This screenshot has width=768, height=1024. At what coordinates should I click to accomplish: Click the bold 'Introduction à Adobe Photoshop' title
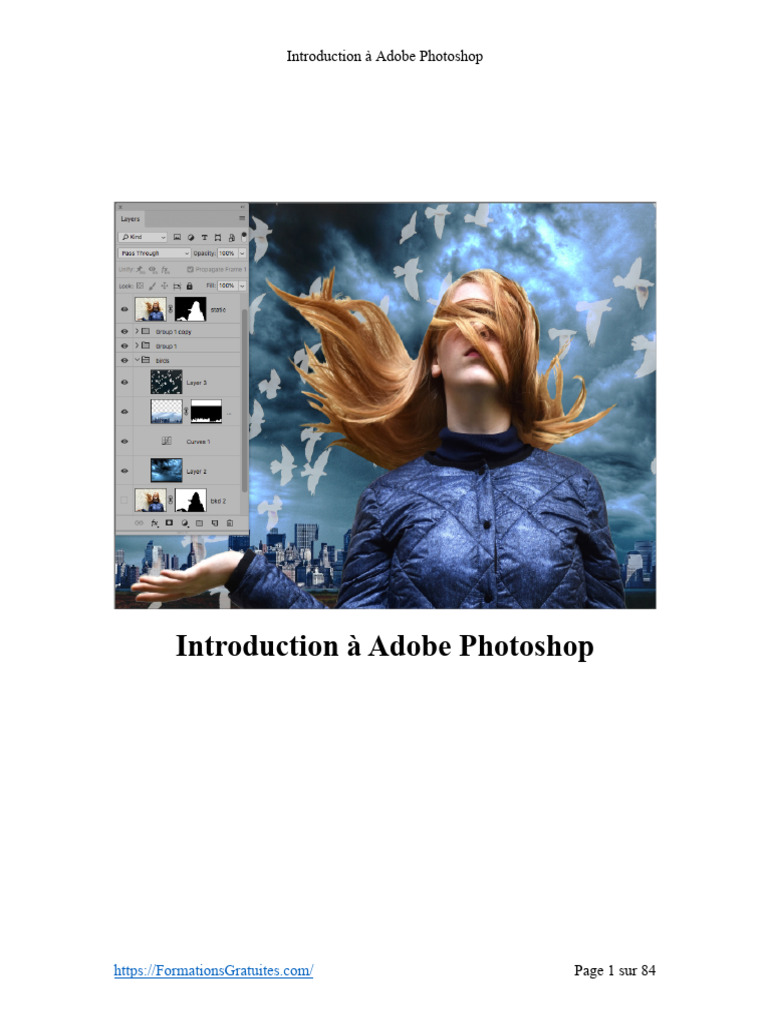point(385,647)
